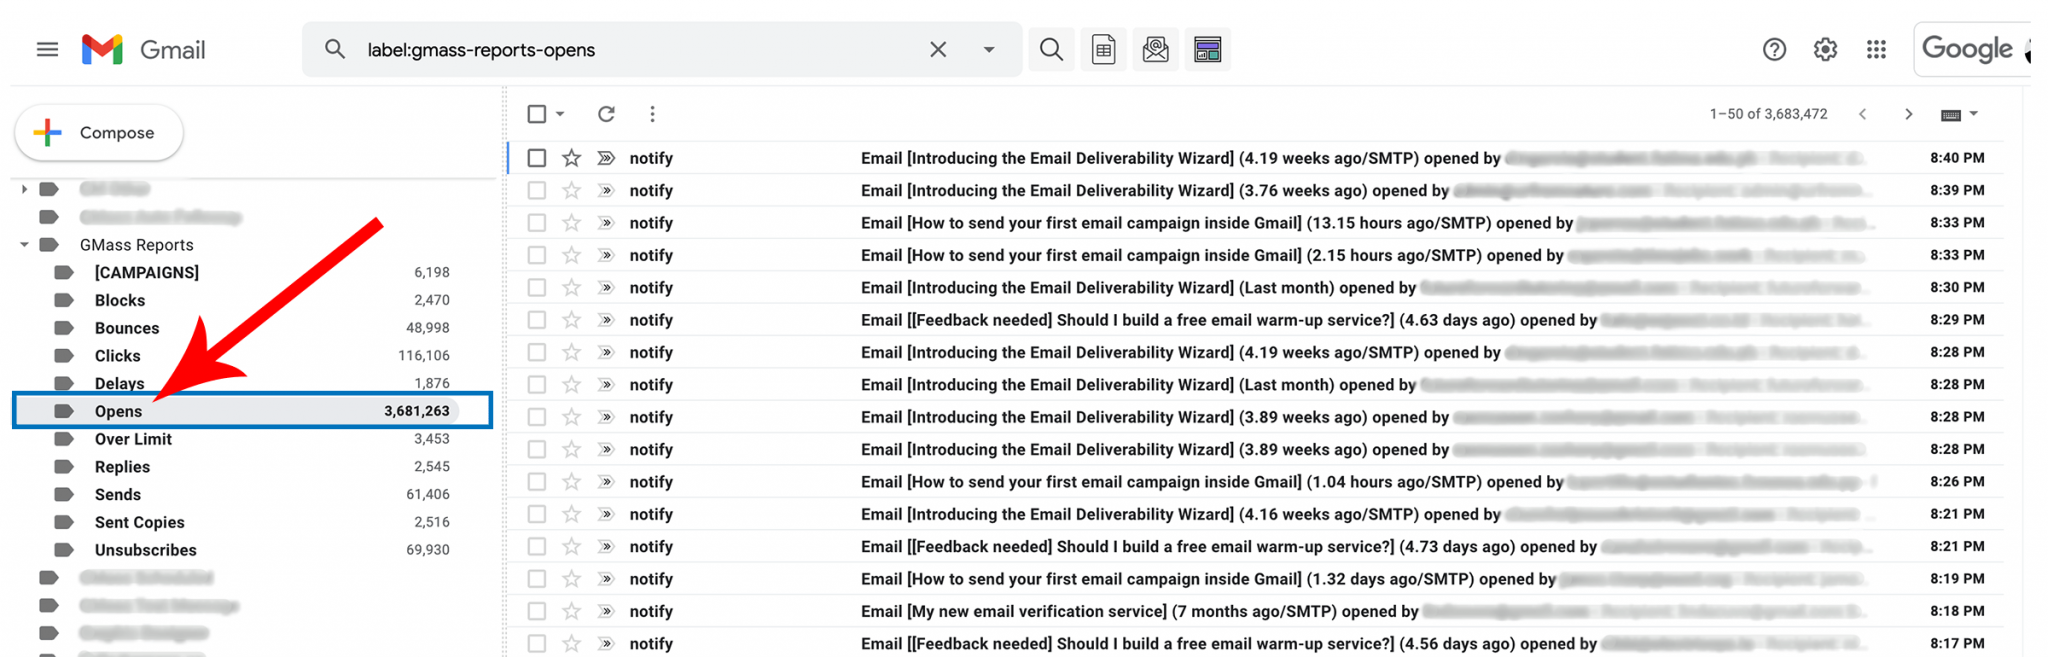This screenshot has width=2048, height=657.
Task: Open search options dropdown arrow
Action: coord(988,49)
